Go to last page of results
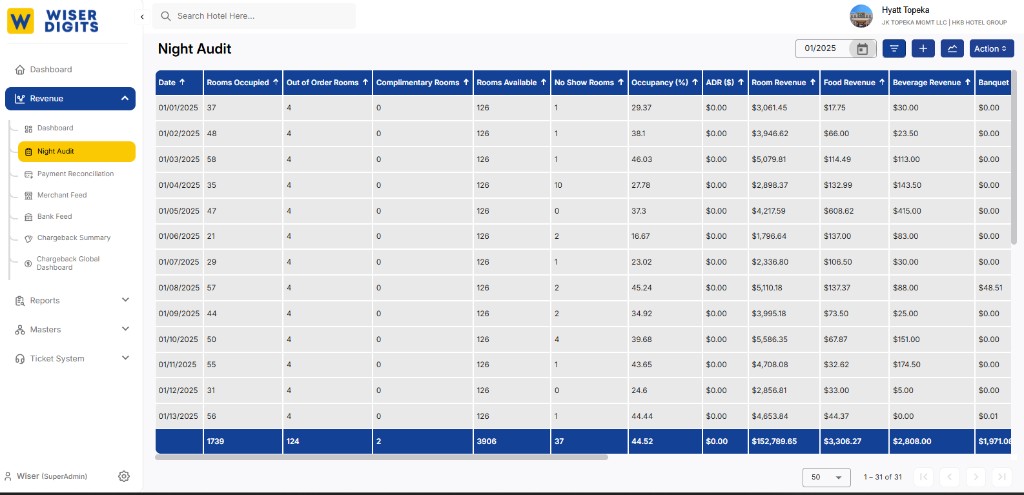 pyautogui.click(x=1002, y=477)
